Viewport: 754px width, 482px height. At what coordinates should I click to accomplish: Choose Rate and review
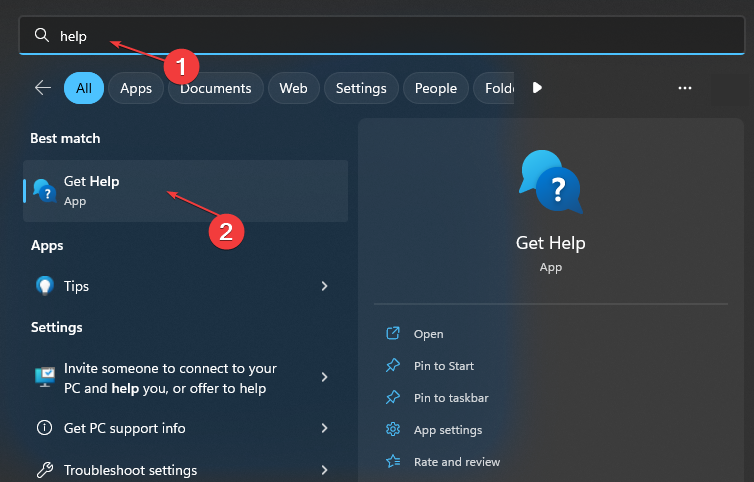[457, 462]
